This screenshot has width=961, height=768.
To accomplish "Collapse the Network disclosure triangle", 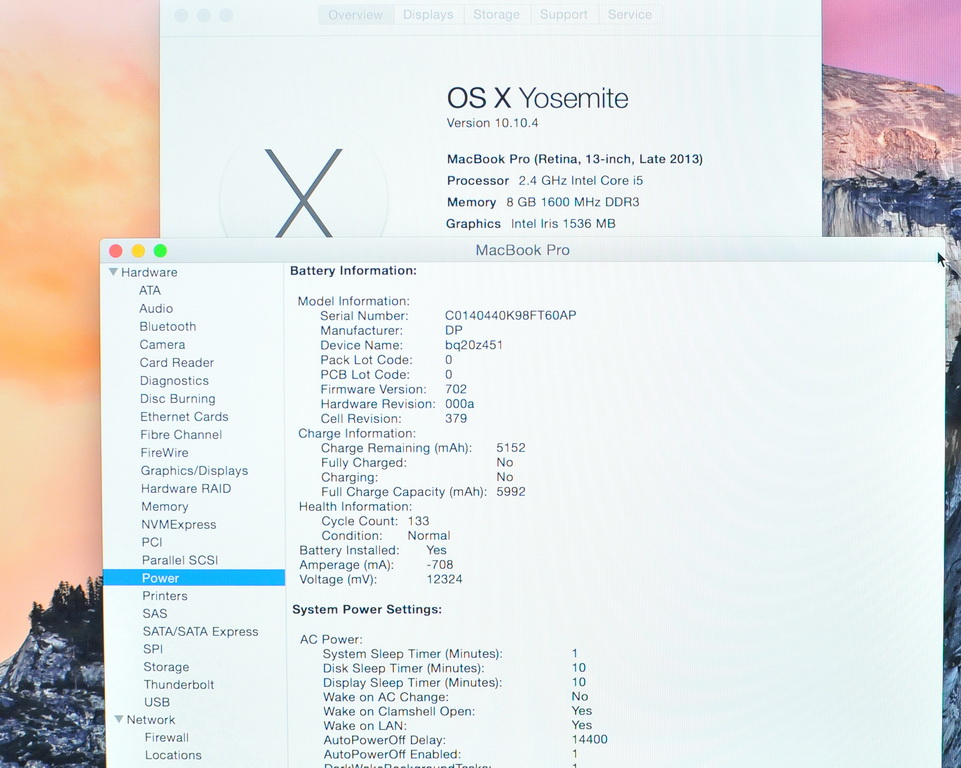I will 119,719.
